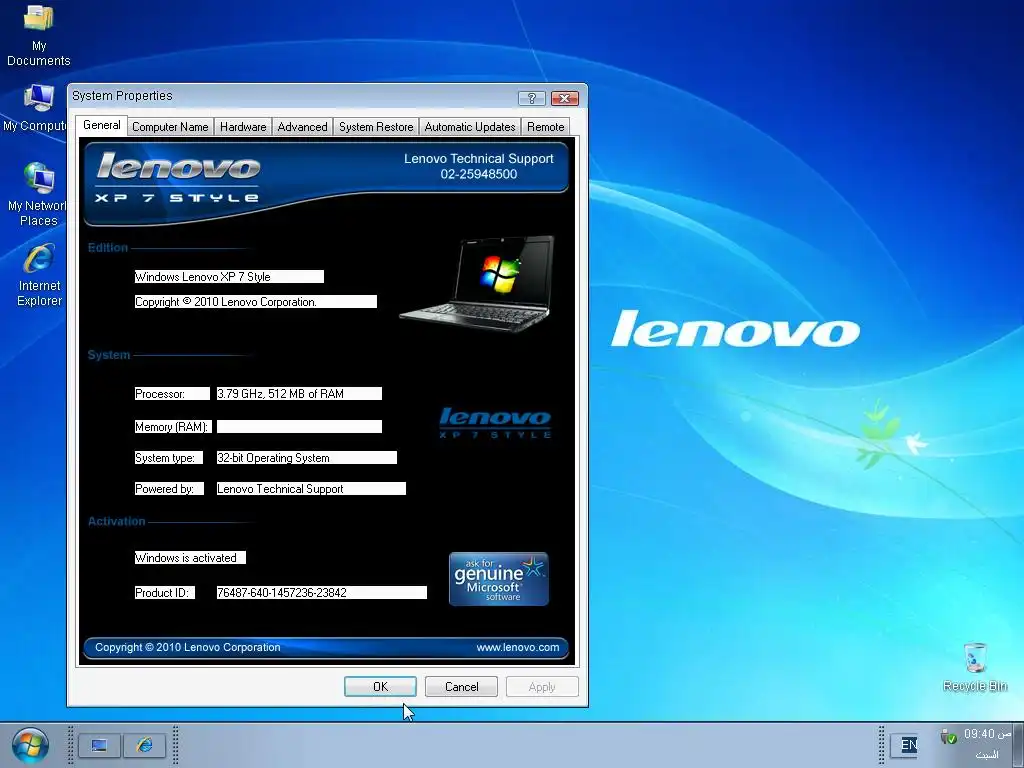
Task: Click the small blue Lenovo XP 7 Style logo
Action: pyautogui.click(x=495, y=423)
